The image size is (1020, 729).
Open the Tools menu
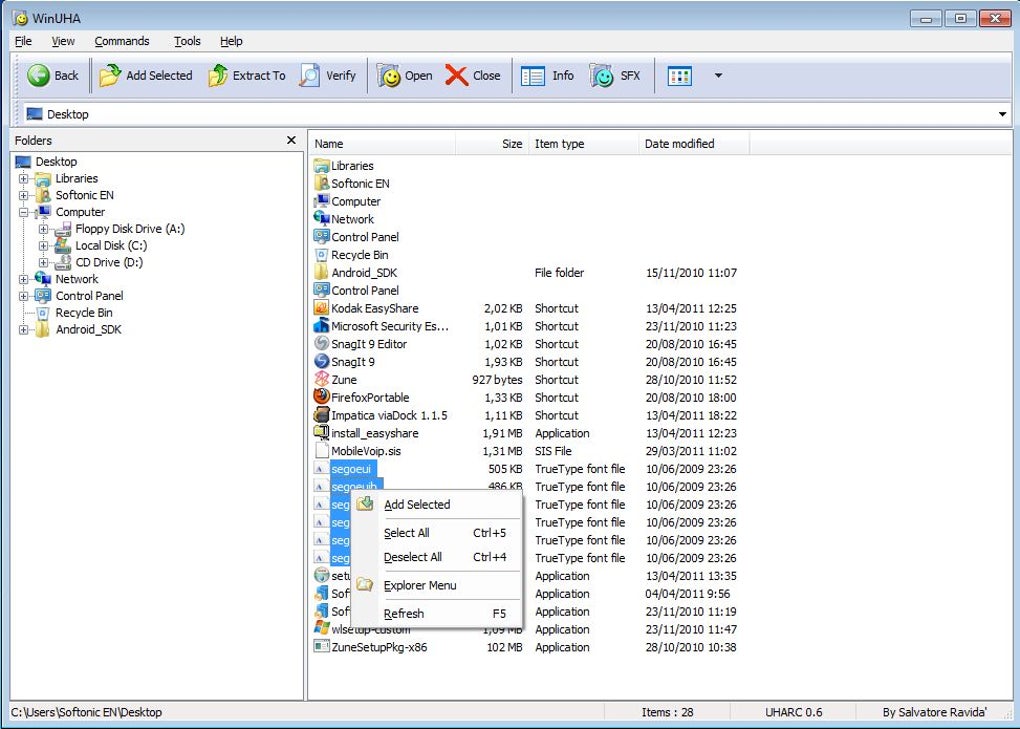pyautogui.click(x=187, y=41)
